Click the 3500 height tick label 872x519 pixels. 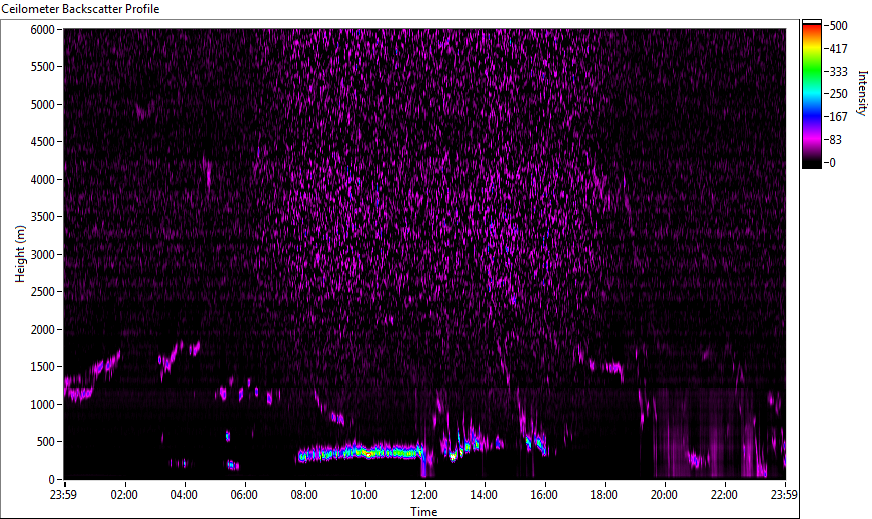point(43,217)
